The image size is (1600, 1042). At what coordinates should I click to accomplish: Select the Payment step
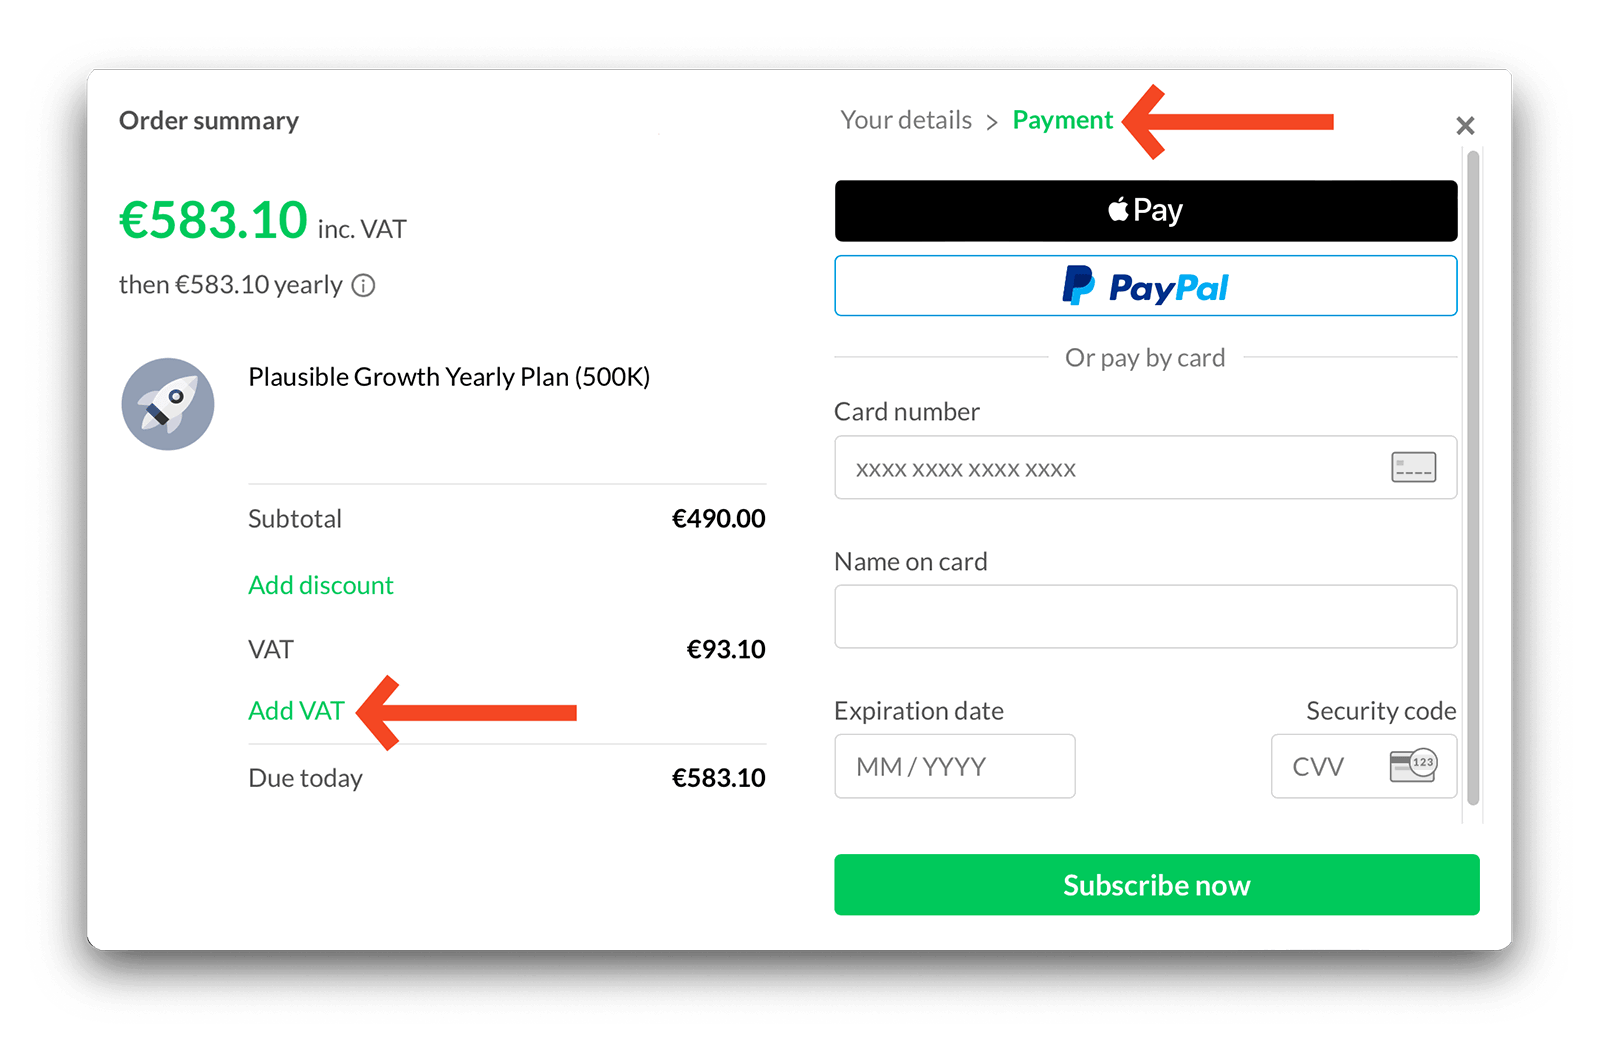pyautogui.click(x=1063, y=120)
